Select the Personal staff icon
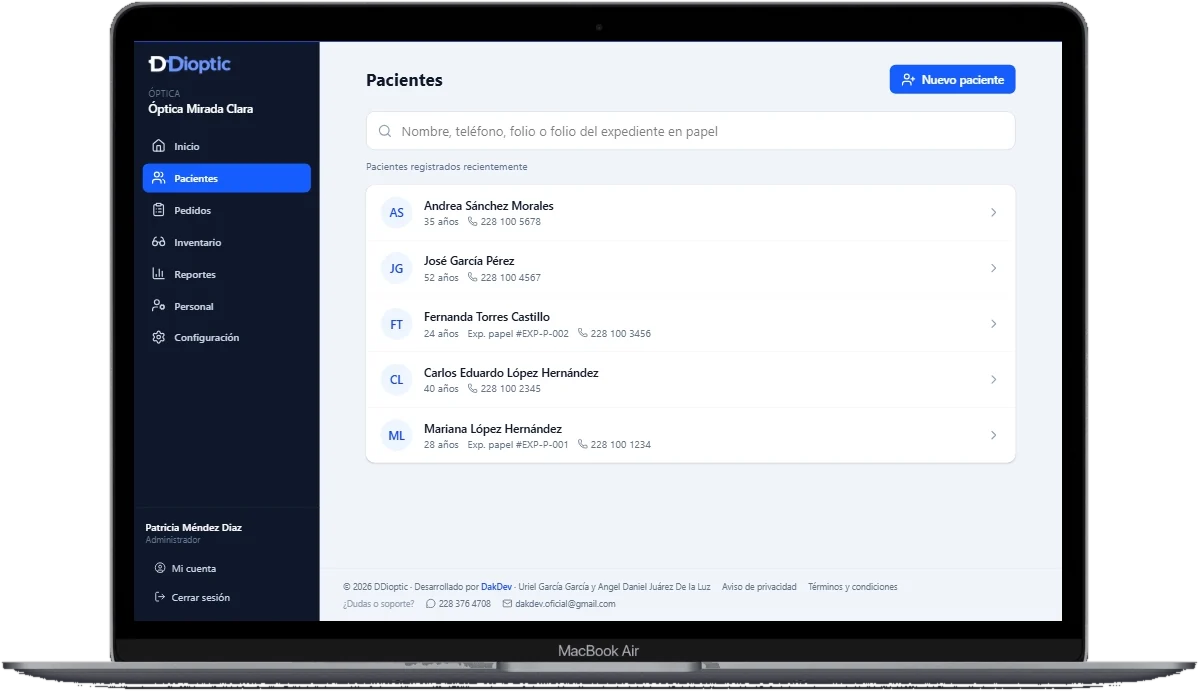 [158, 306]
